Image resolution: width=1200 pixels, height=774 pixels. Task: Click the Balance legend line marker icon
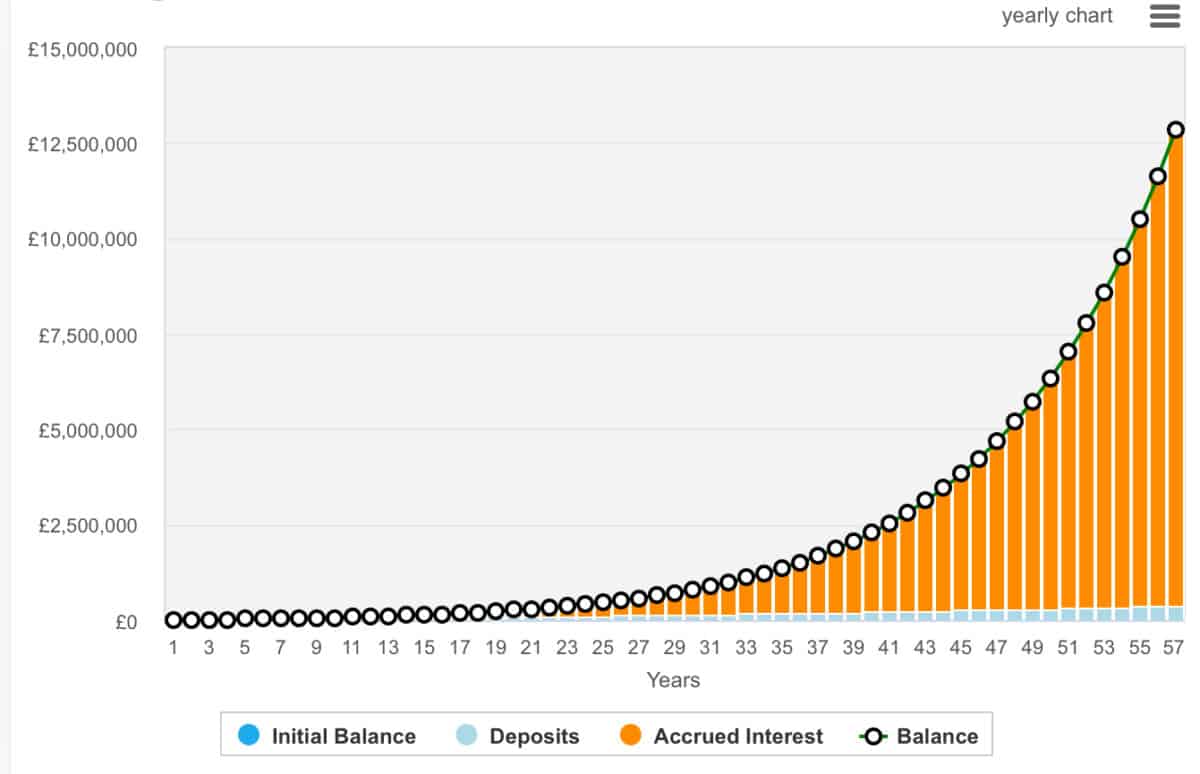click(x=875, y=736)
